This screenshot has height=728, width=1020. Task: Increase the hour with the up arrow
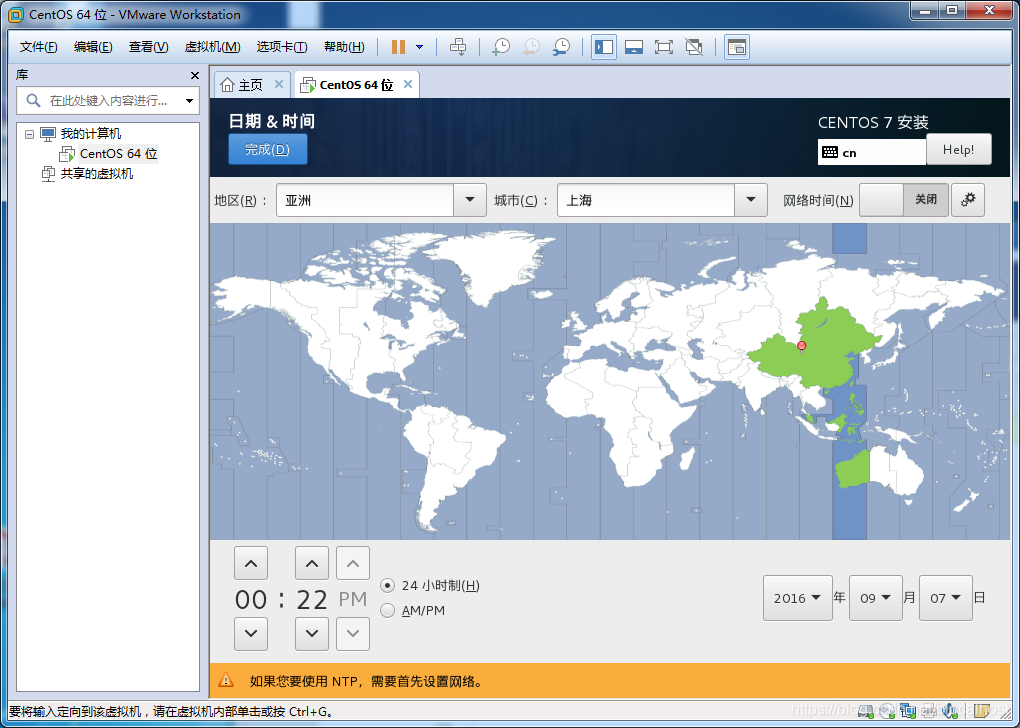click(251, 563)
